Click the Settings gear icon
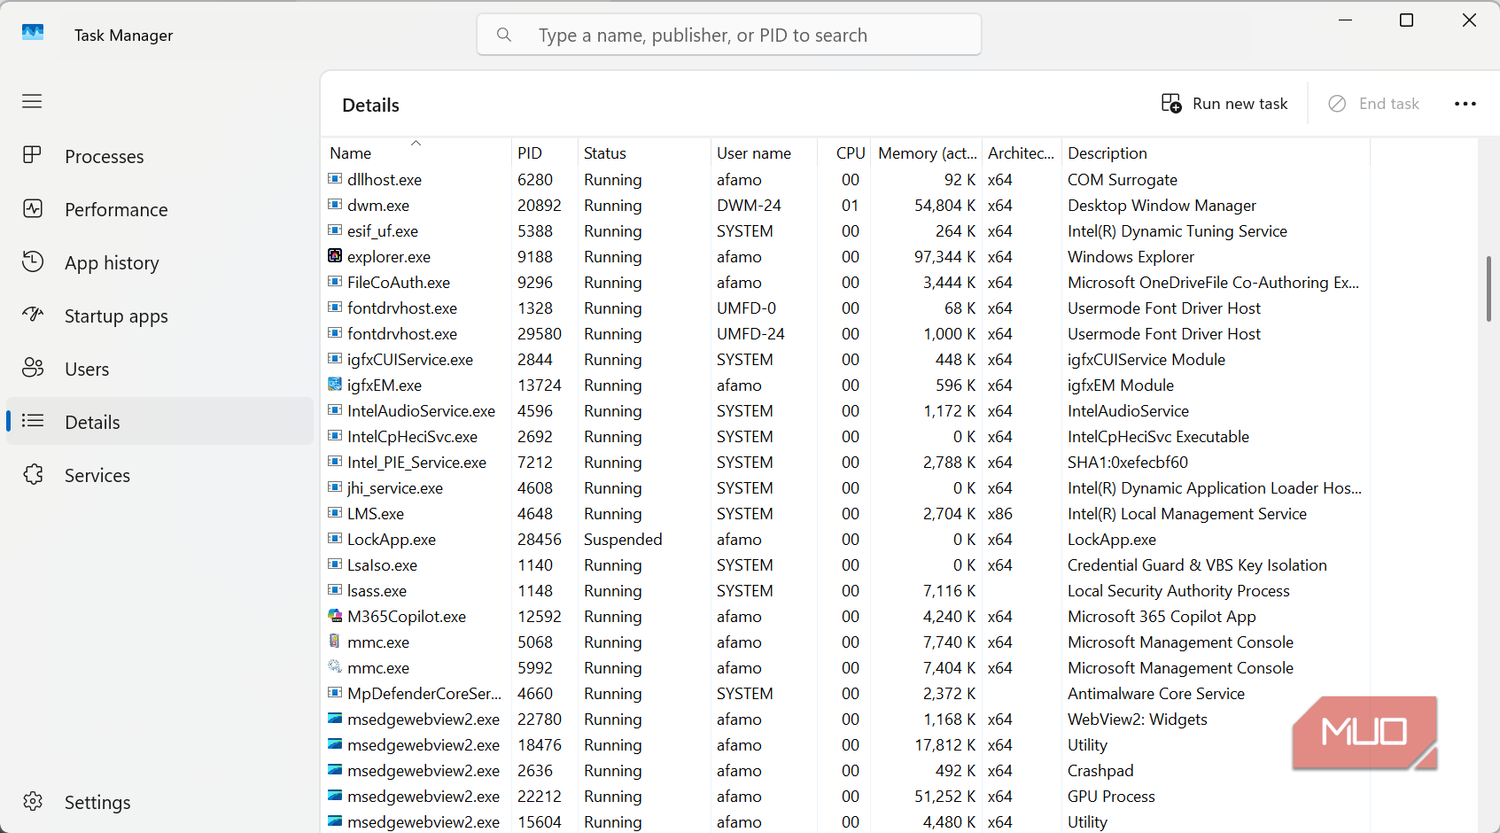 [33, 801]
